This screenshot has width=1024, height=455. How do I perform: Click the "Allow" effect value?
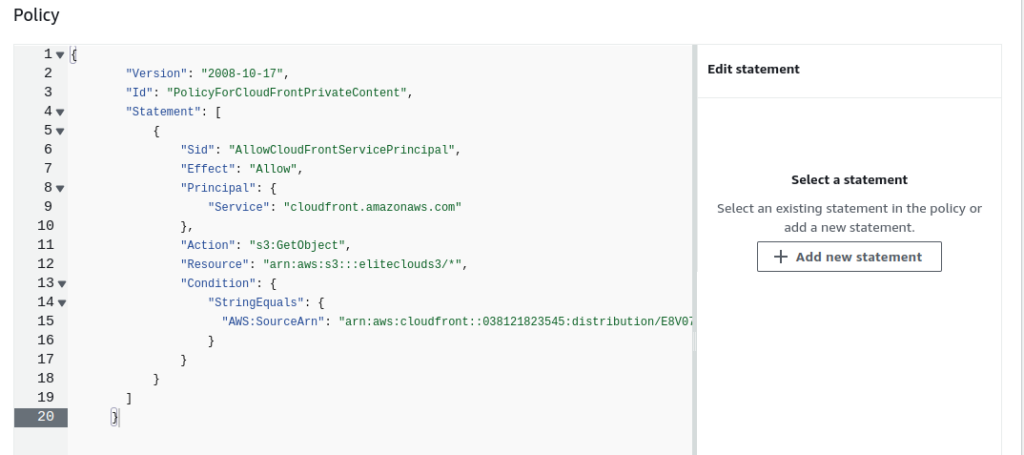tap(273, 168)
